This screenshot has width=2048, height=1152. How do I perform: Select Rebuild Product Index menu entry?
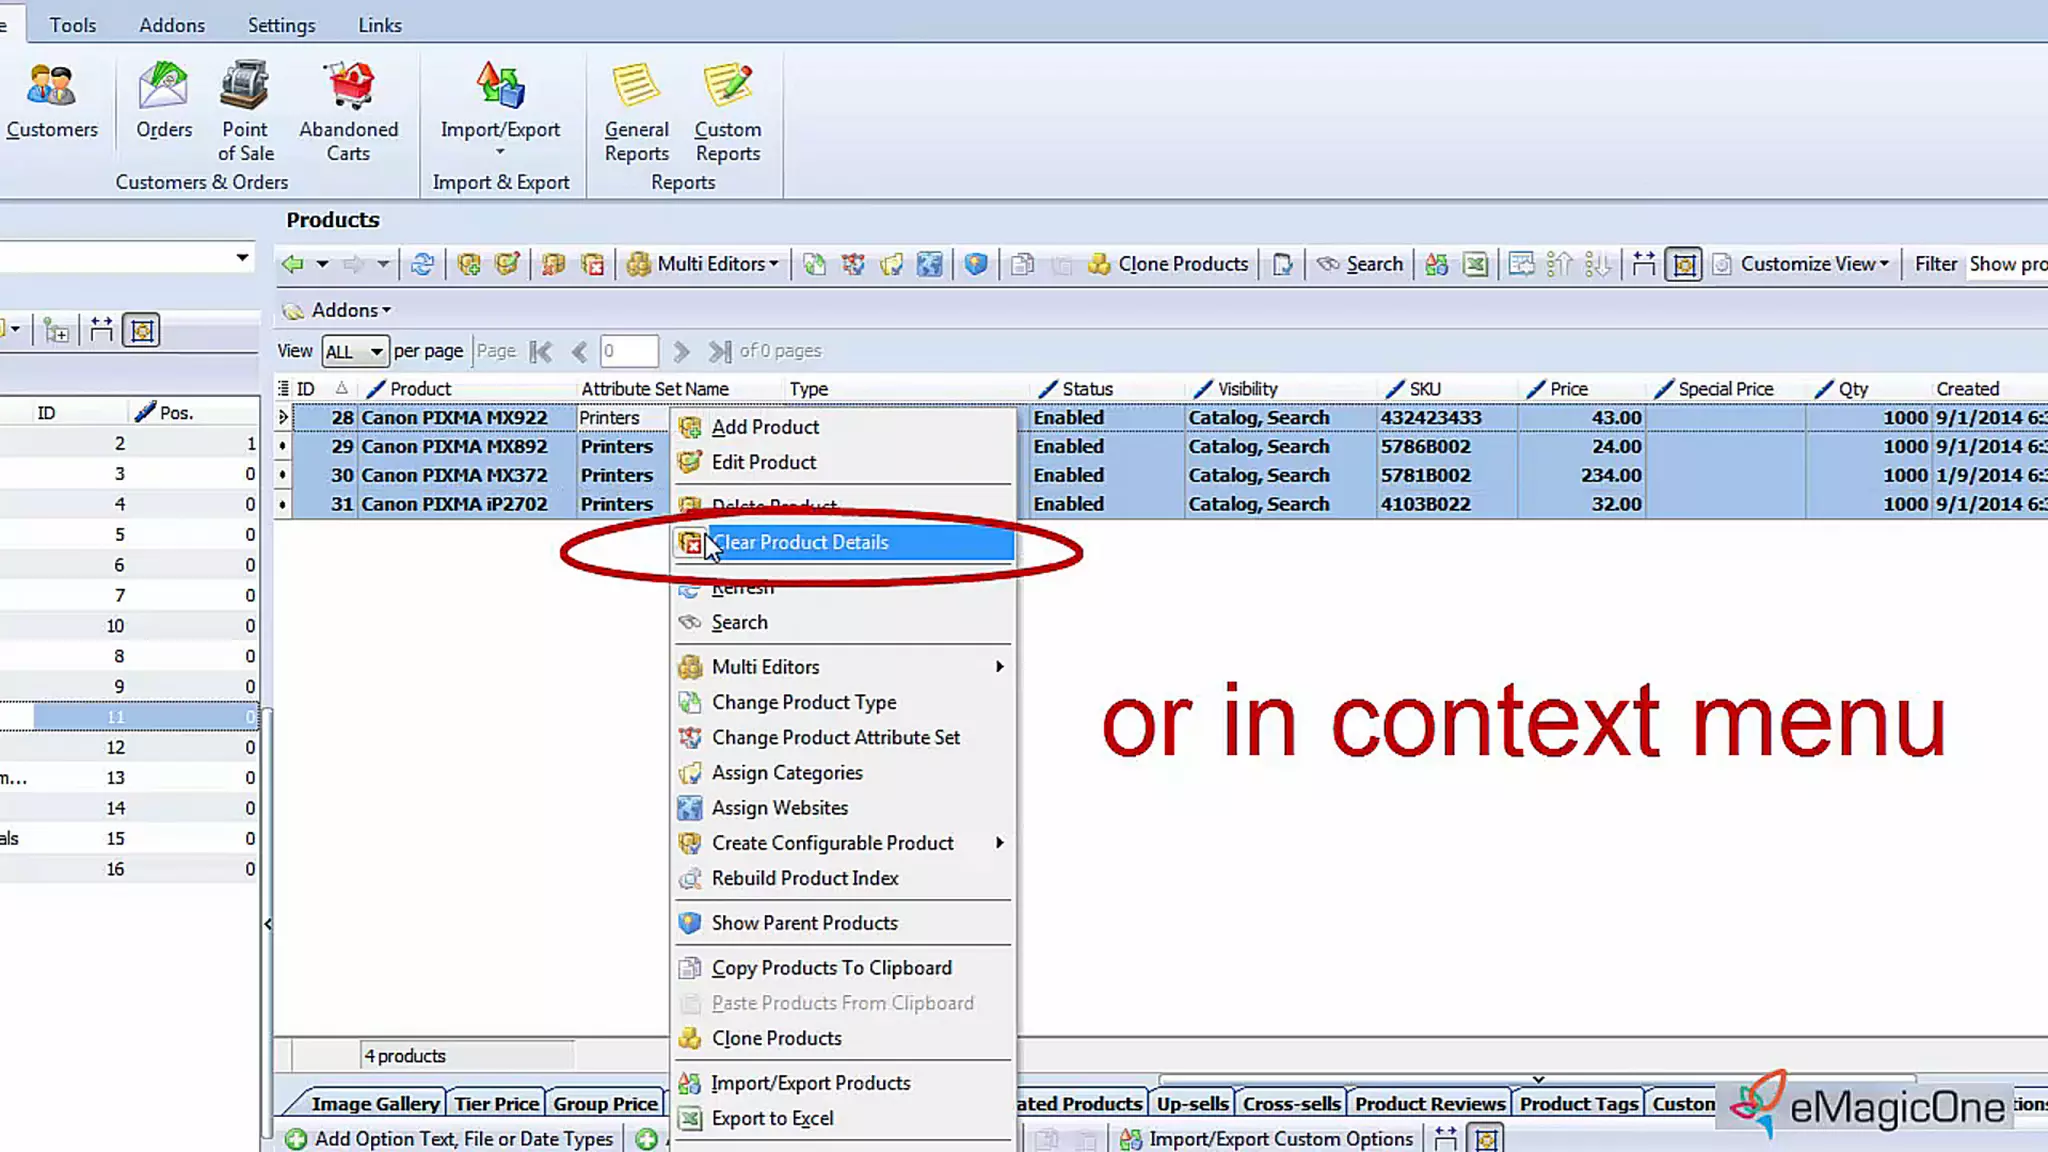coord(804,878)
